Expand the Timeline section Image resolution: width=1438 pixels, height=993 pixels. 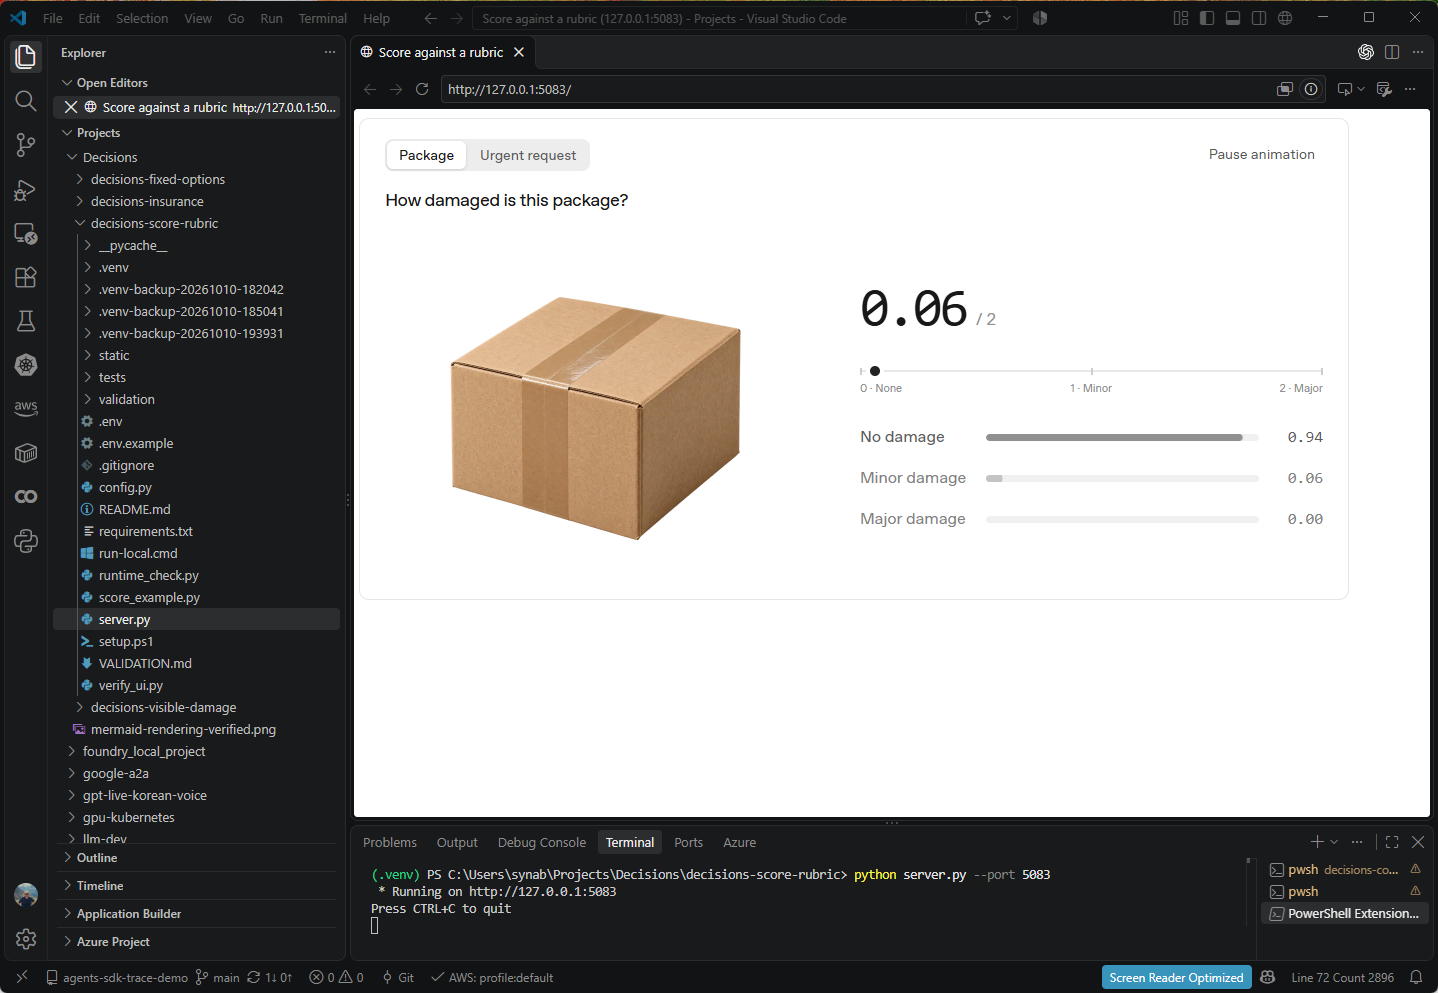click(100, 885)
